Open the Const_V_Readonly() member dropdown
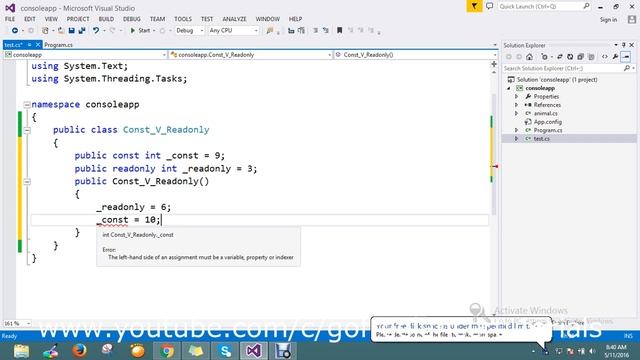The image size is (640, 360). pyautogui.click(x=416, y=55)
